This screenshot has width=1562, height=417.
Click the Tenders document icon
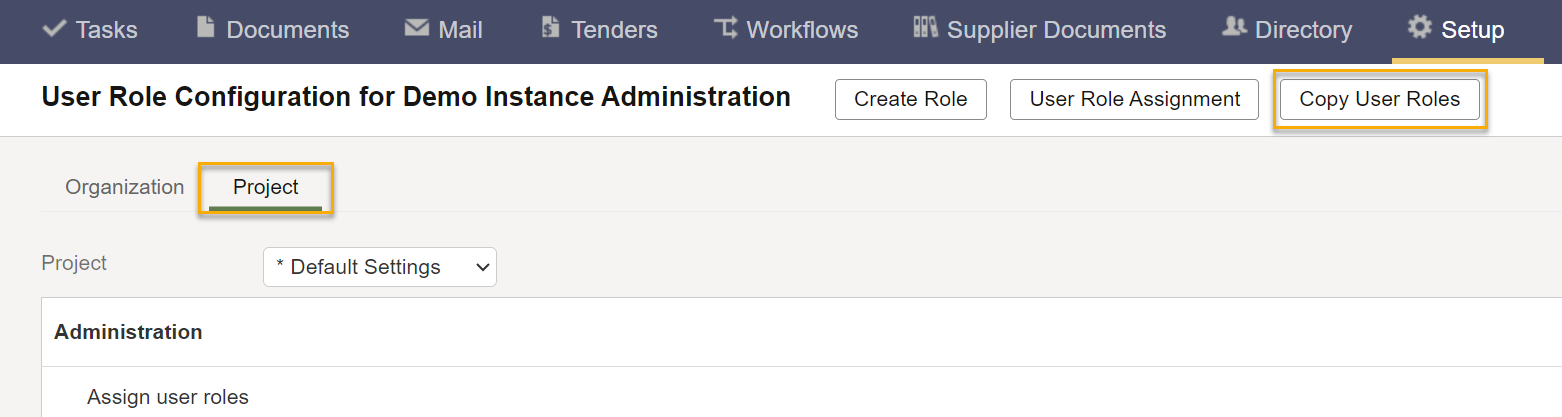pos(550,27)
